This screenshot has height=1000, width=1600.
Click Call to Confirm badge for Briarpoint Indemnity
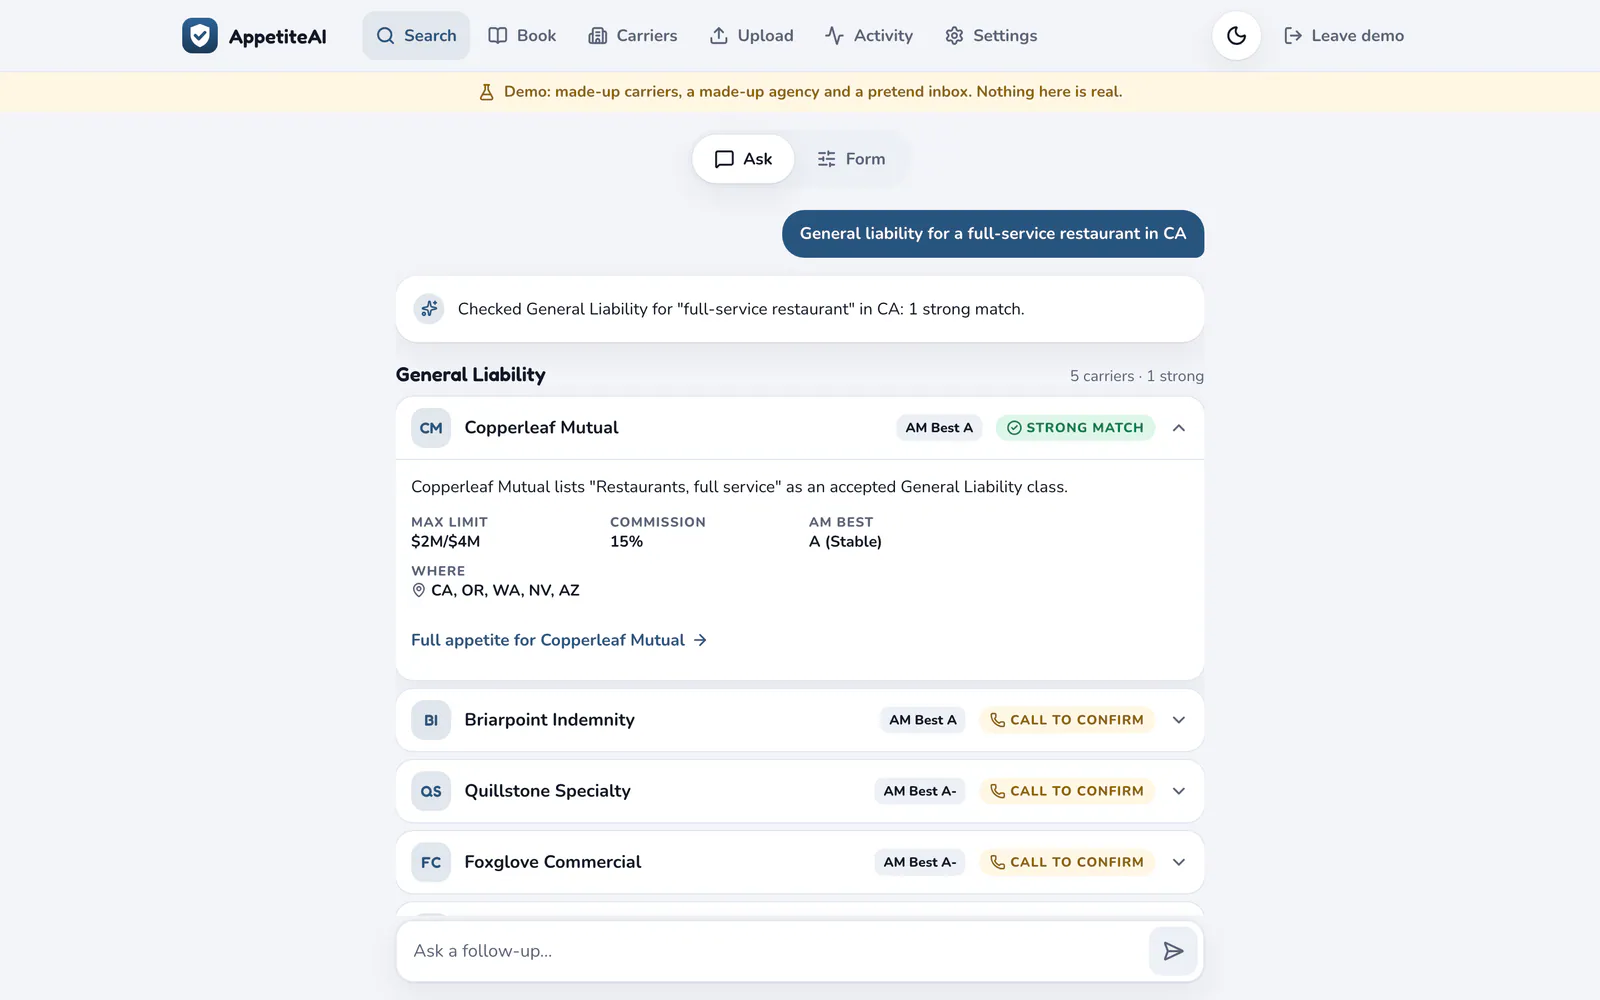point(1067,720)
